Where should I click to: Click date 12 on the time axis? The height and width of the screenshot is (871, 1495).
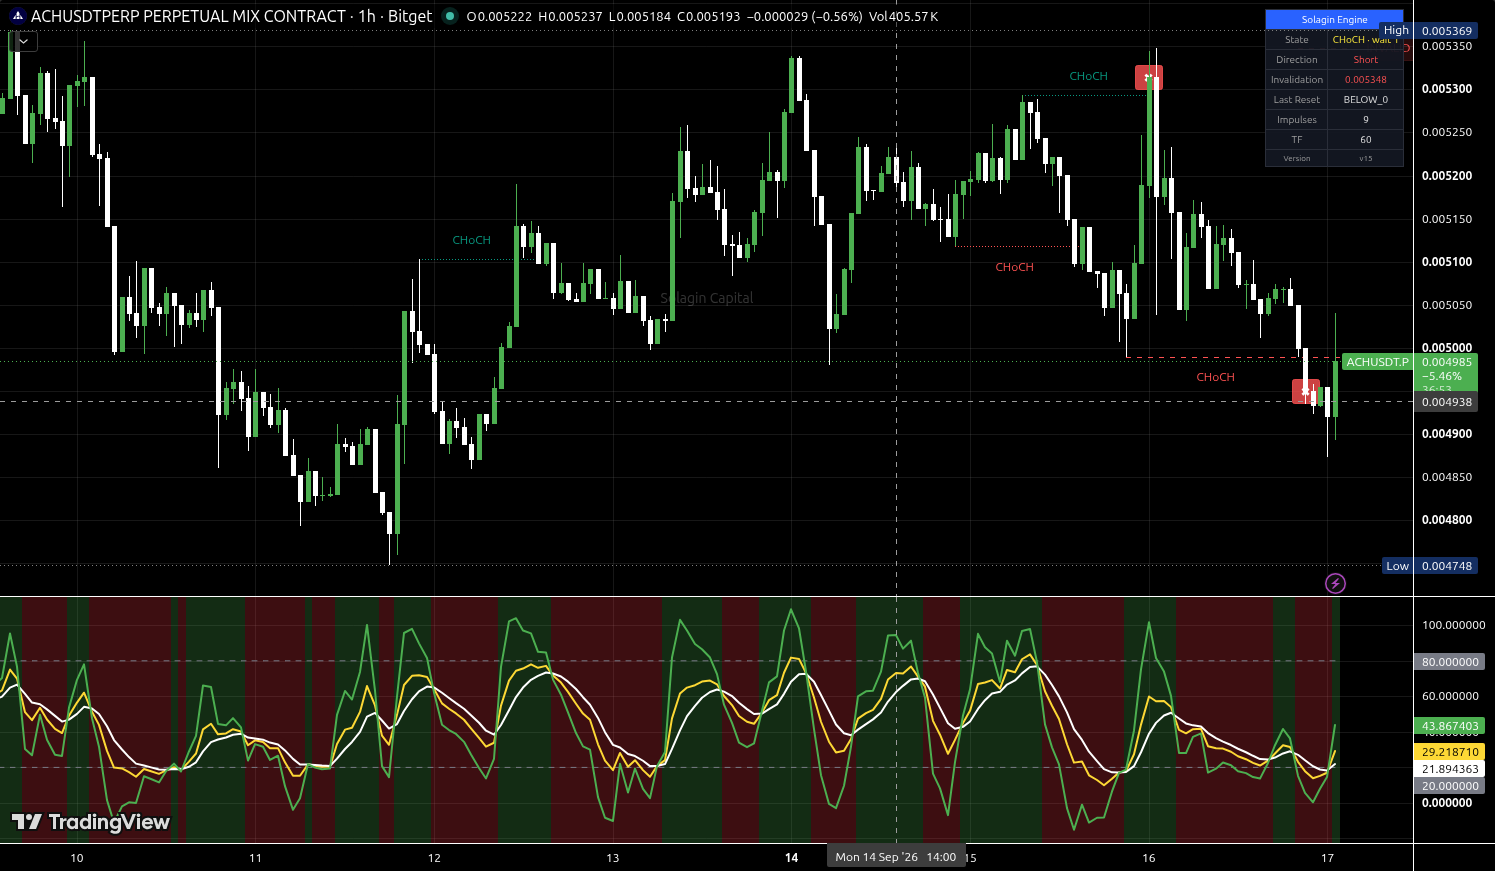(434, 858)
